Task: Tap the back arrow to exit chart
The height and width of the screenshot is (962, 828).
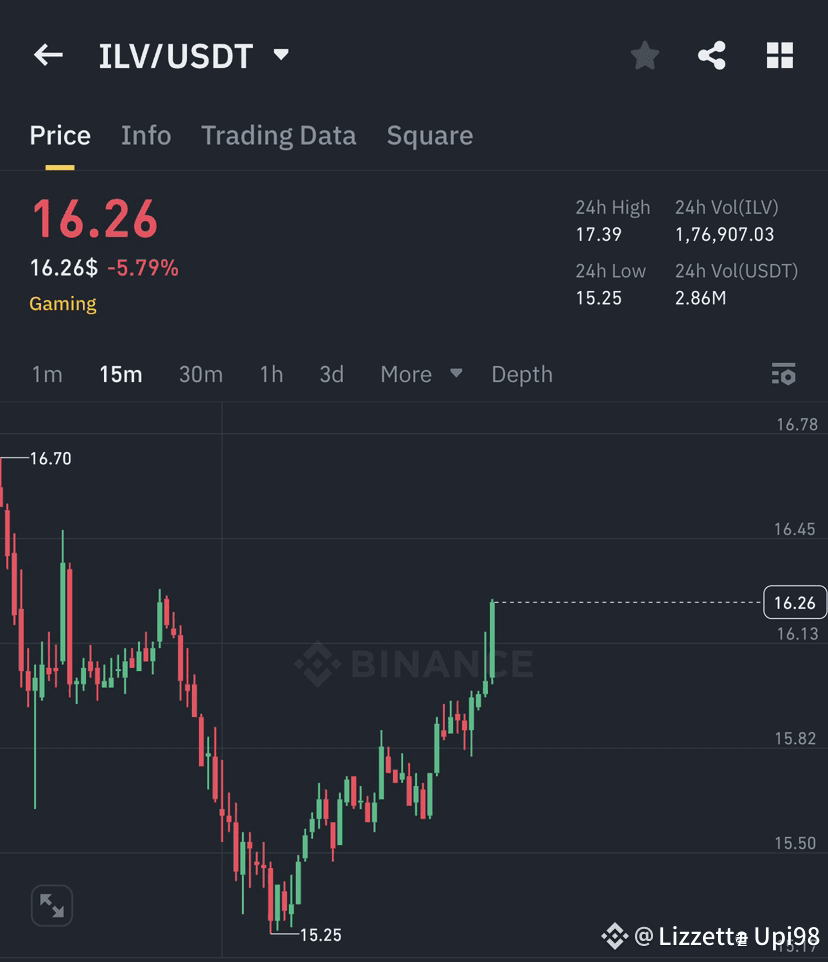Action: click(x=48, y=55)
